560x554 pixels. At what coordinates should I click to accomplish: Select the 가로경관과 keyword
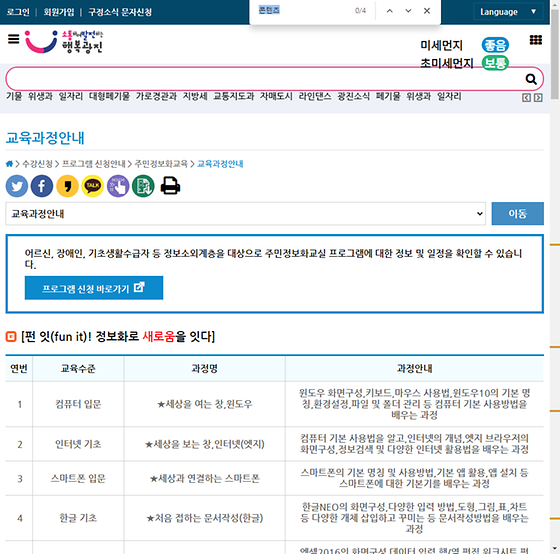pos(156,96)
